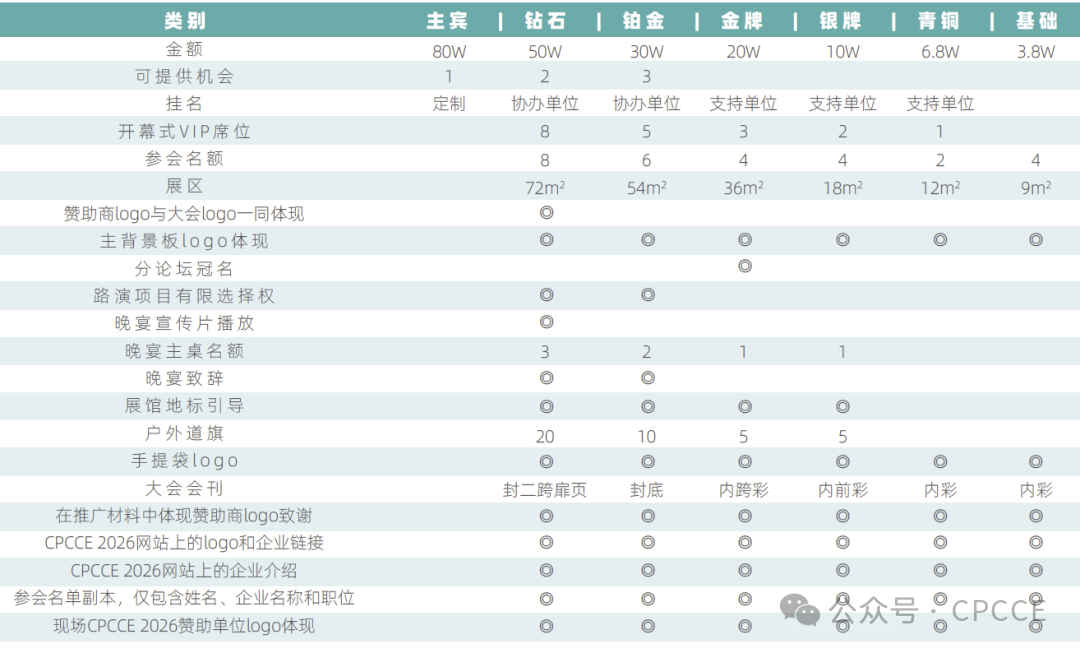Click the 手提袋logo row label
Viewport: 1080px width, 653px height.
point(184,461)
